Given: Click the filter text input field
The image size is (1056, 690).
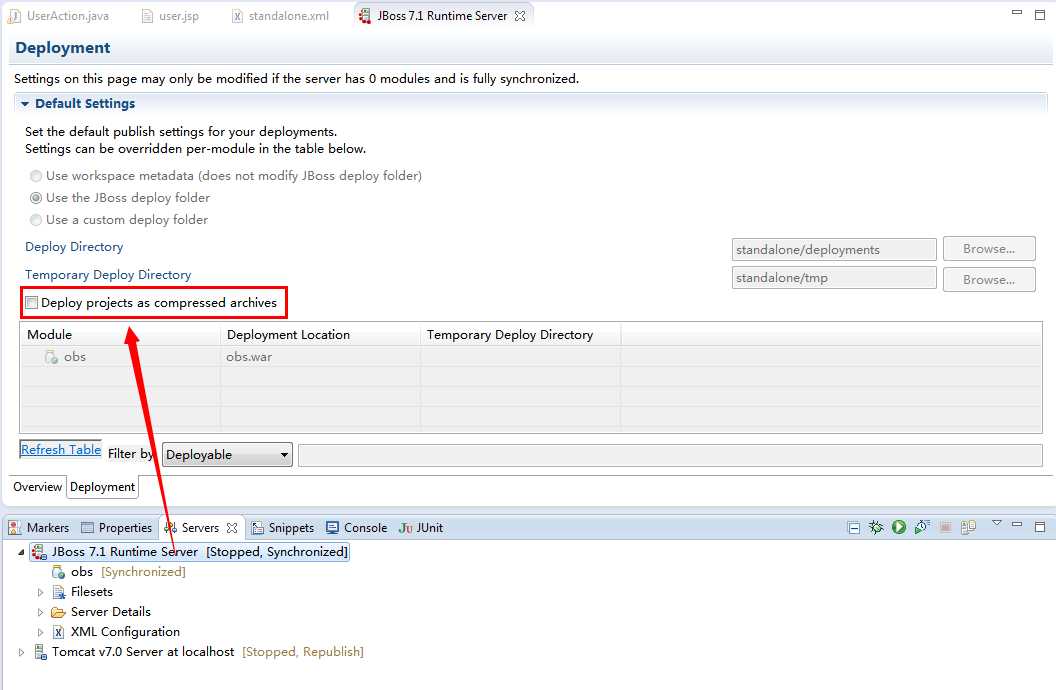Looking at the screenshot, I should click(x=670, y=455).
